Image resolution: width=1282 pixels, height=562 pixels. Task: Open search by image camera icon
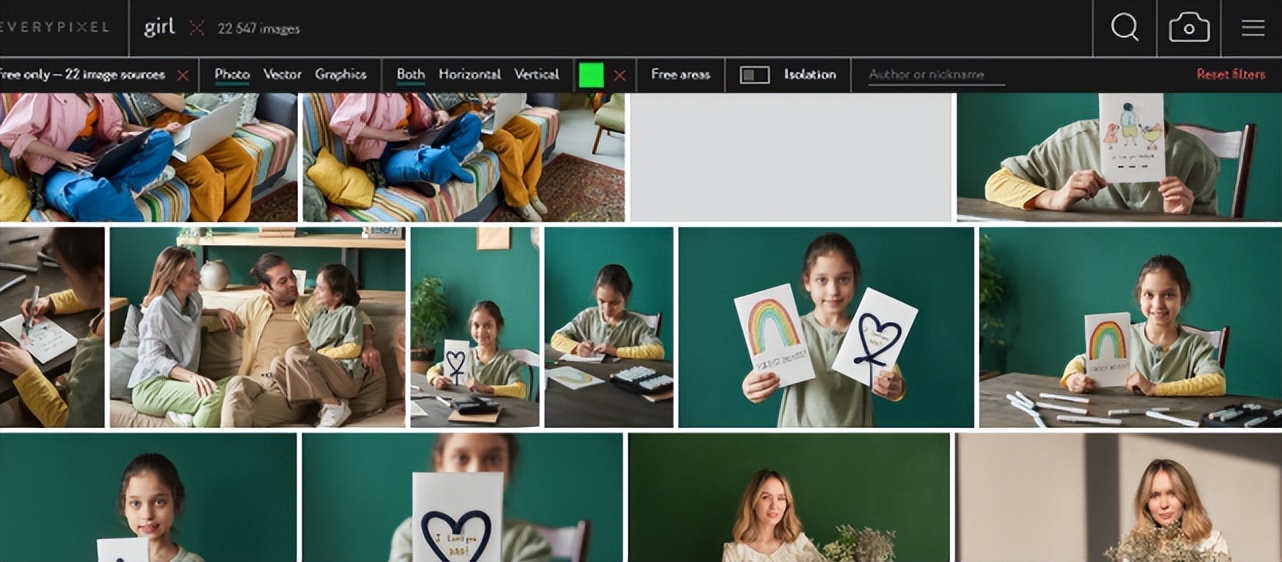[x=1189, y=28]
